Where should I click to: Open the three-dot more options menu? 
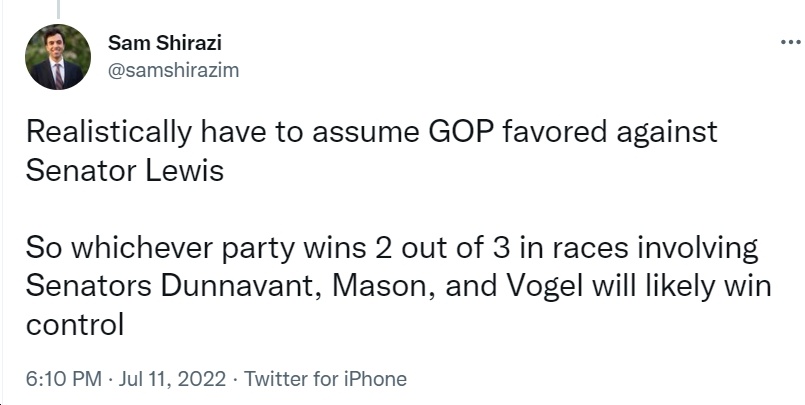(792, 42)
